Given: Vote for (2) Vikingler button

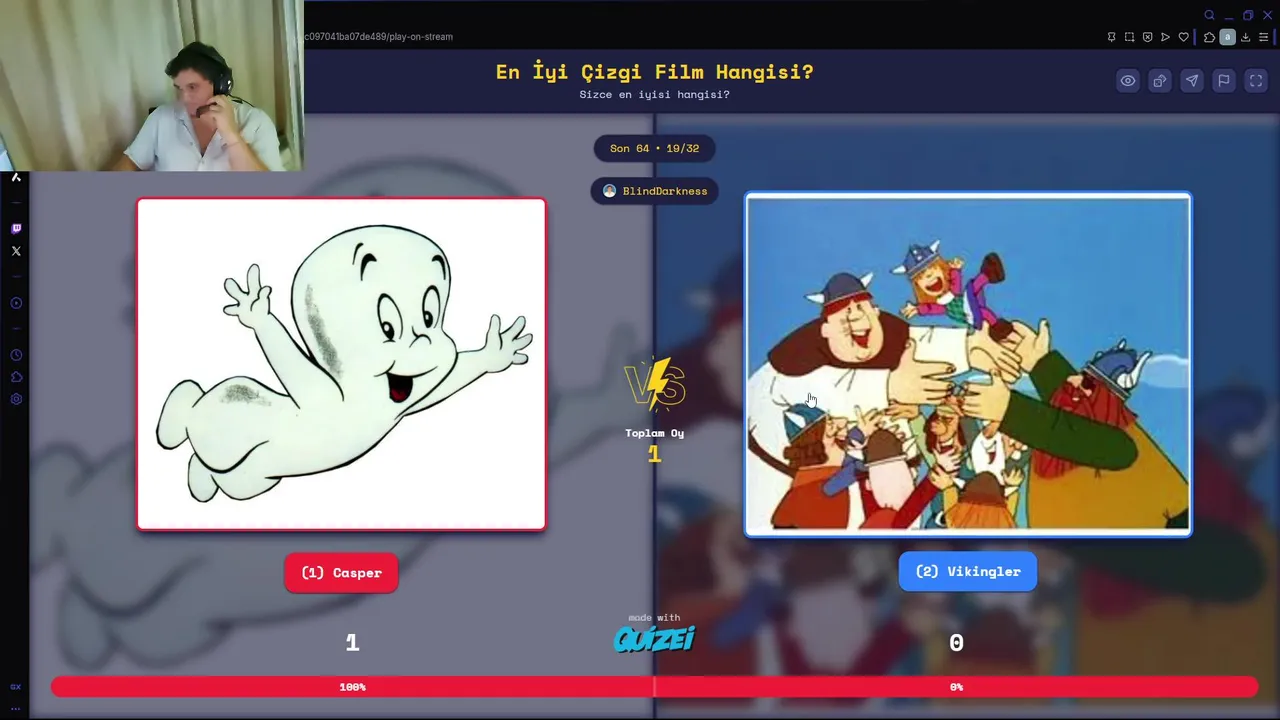Looking at the screenshot, I should pos(967,571).
